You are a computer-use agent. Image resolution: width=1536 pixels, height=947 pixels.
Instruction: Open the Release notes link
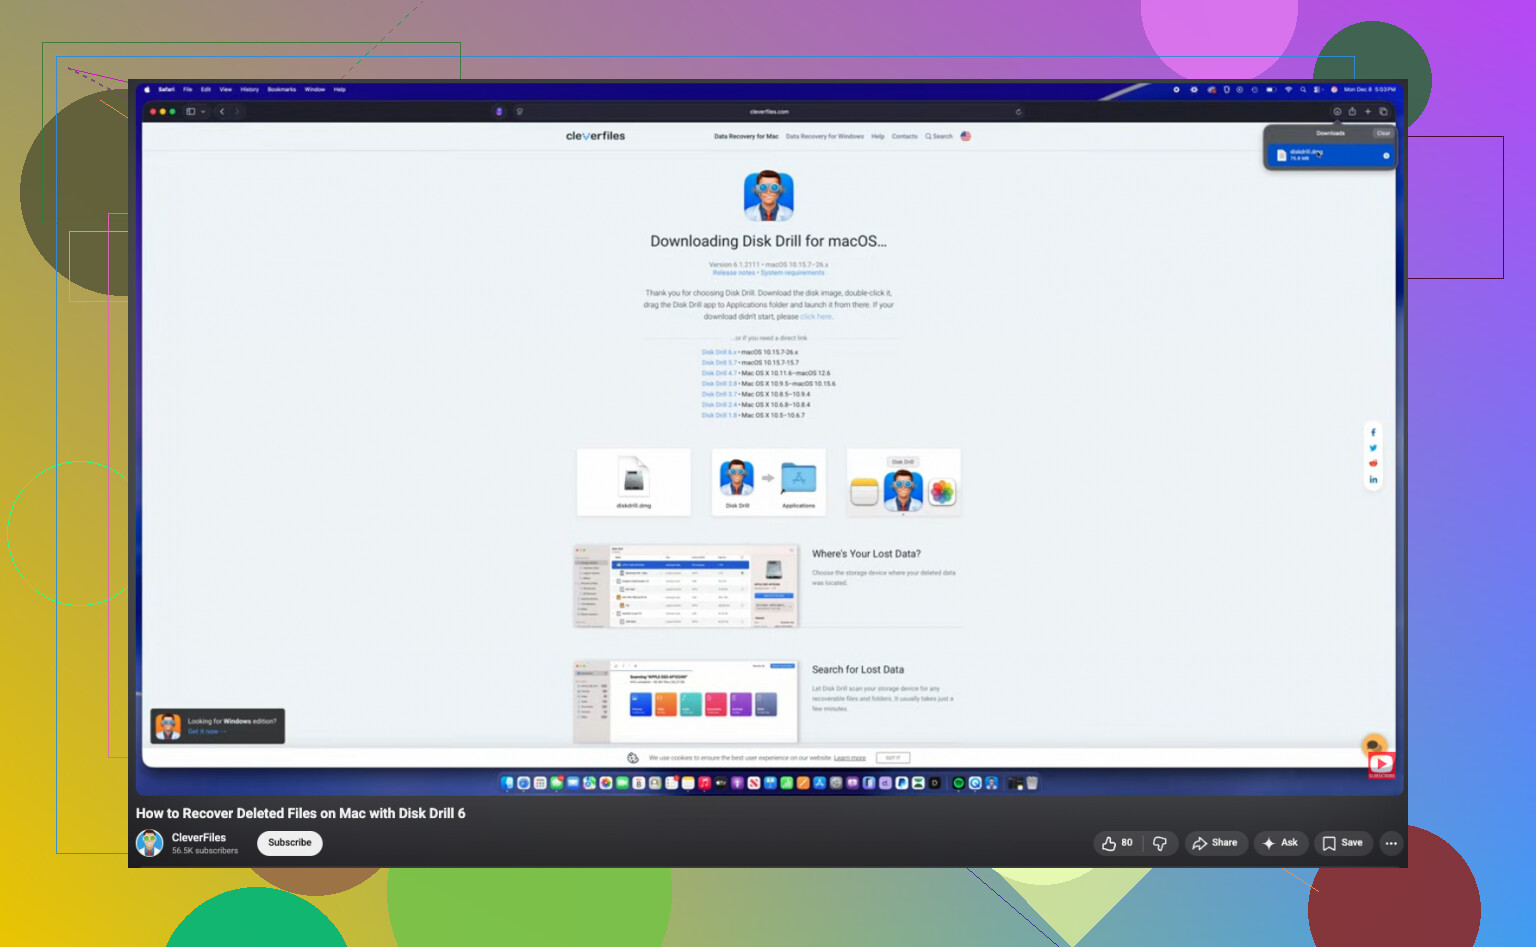734,273
